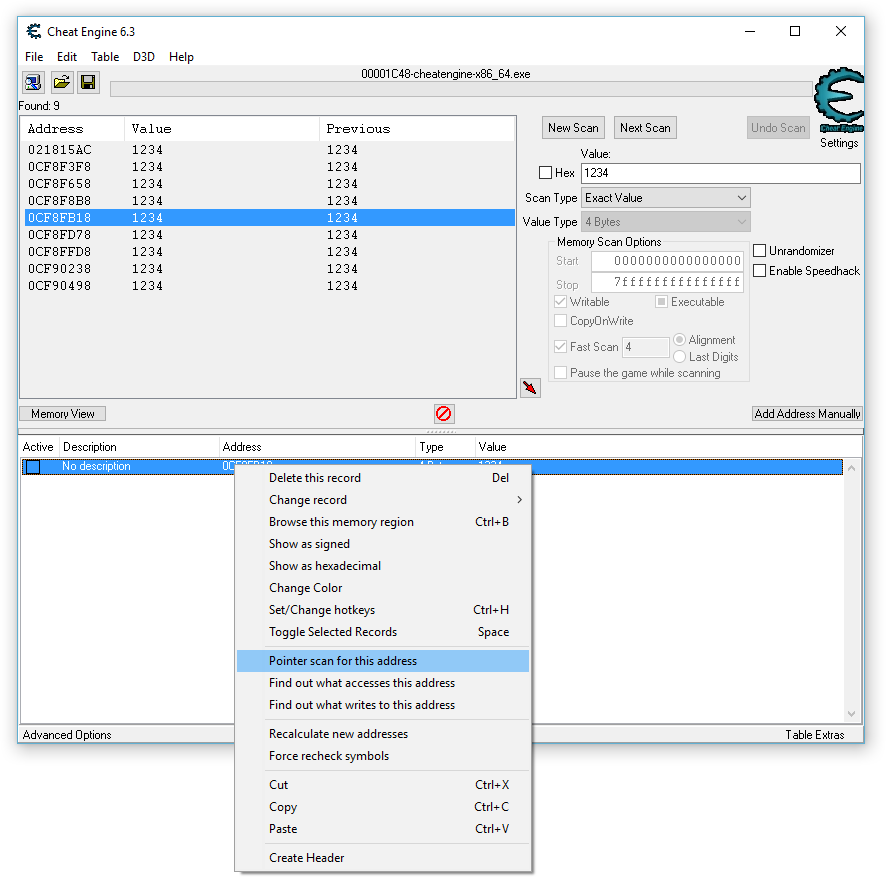886x877 pixels.
Task: Click the Description column header
Action: [139, 446]
